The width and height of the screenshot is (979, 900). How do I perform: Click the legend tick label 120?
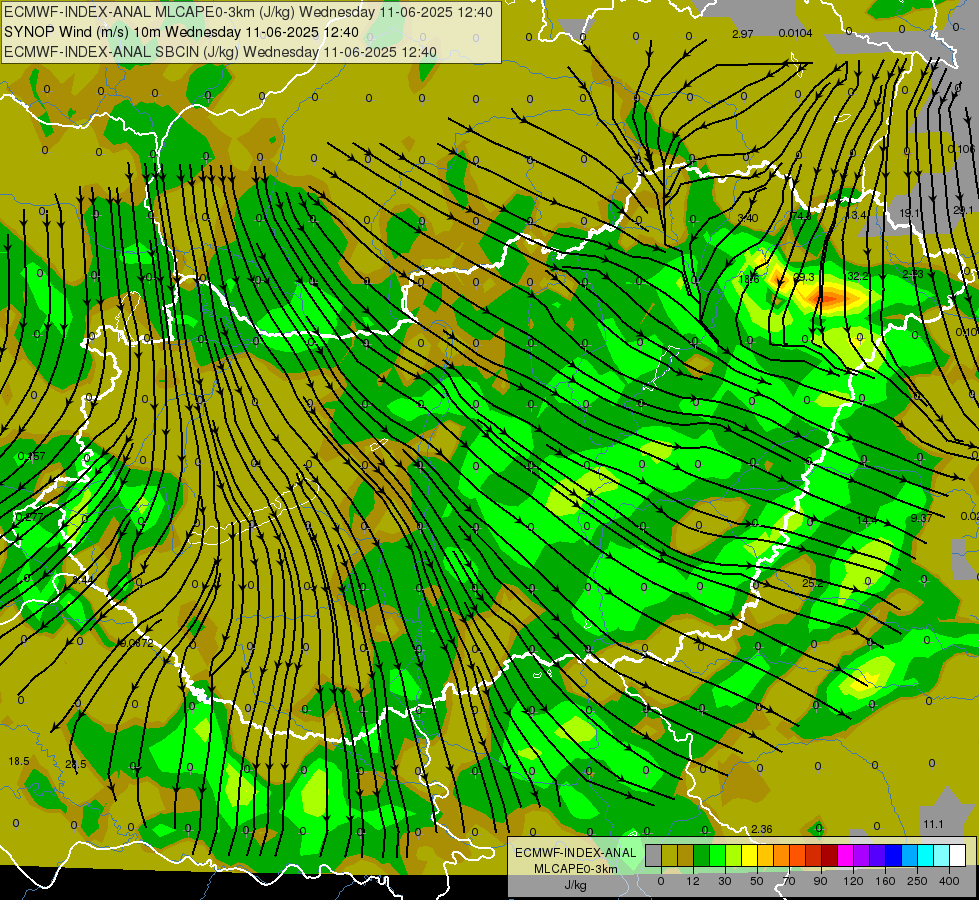tap(853, 881)
